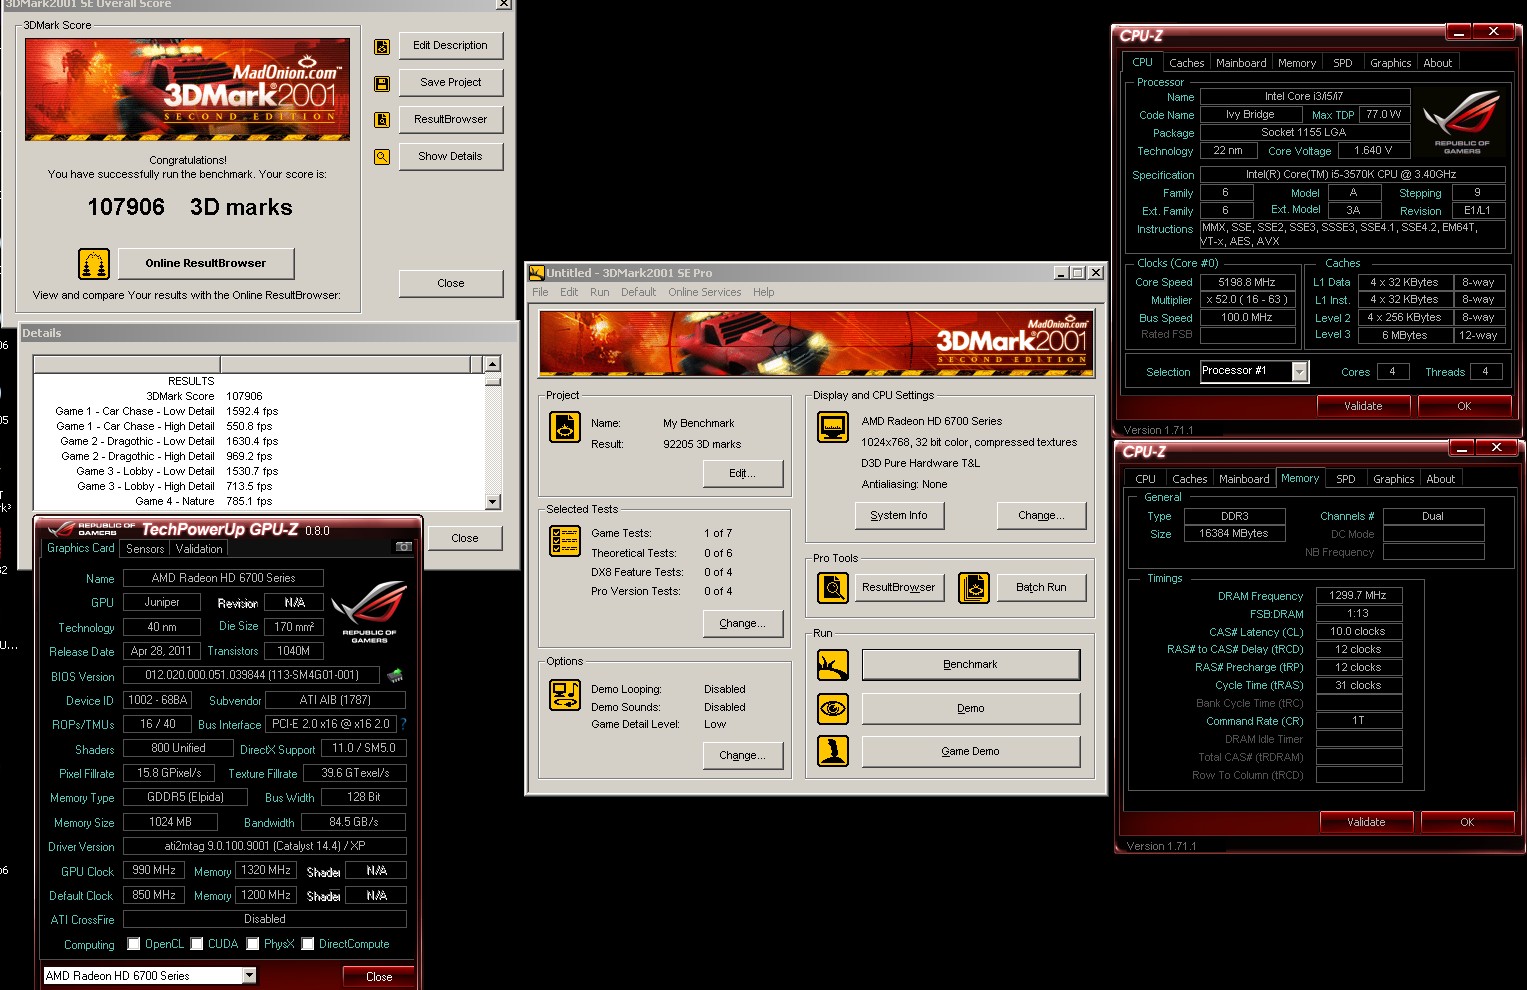Click the Show Details button
Image resolution: width=1527 pixels, height=990 pixels.
coord(450,157)
